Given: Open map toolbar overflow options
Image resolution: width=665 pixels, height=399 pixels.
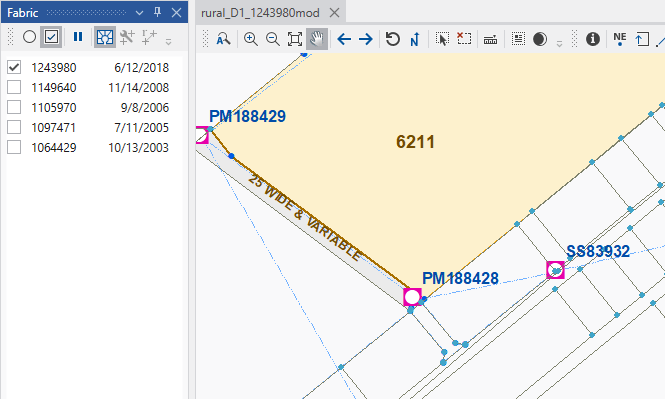Looking at the screenshot, I should click(x=559, y=43).
